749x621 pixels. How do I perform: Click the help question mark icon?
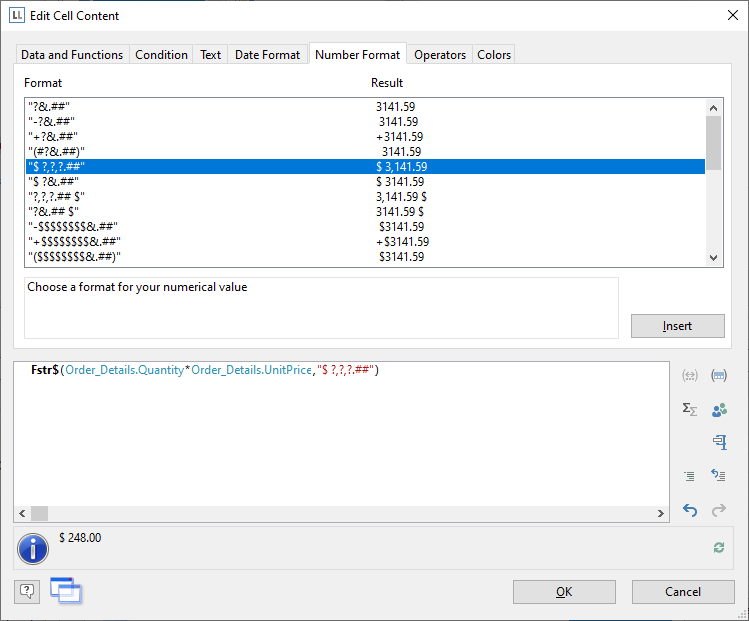[x=27, y=592]
